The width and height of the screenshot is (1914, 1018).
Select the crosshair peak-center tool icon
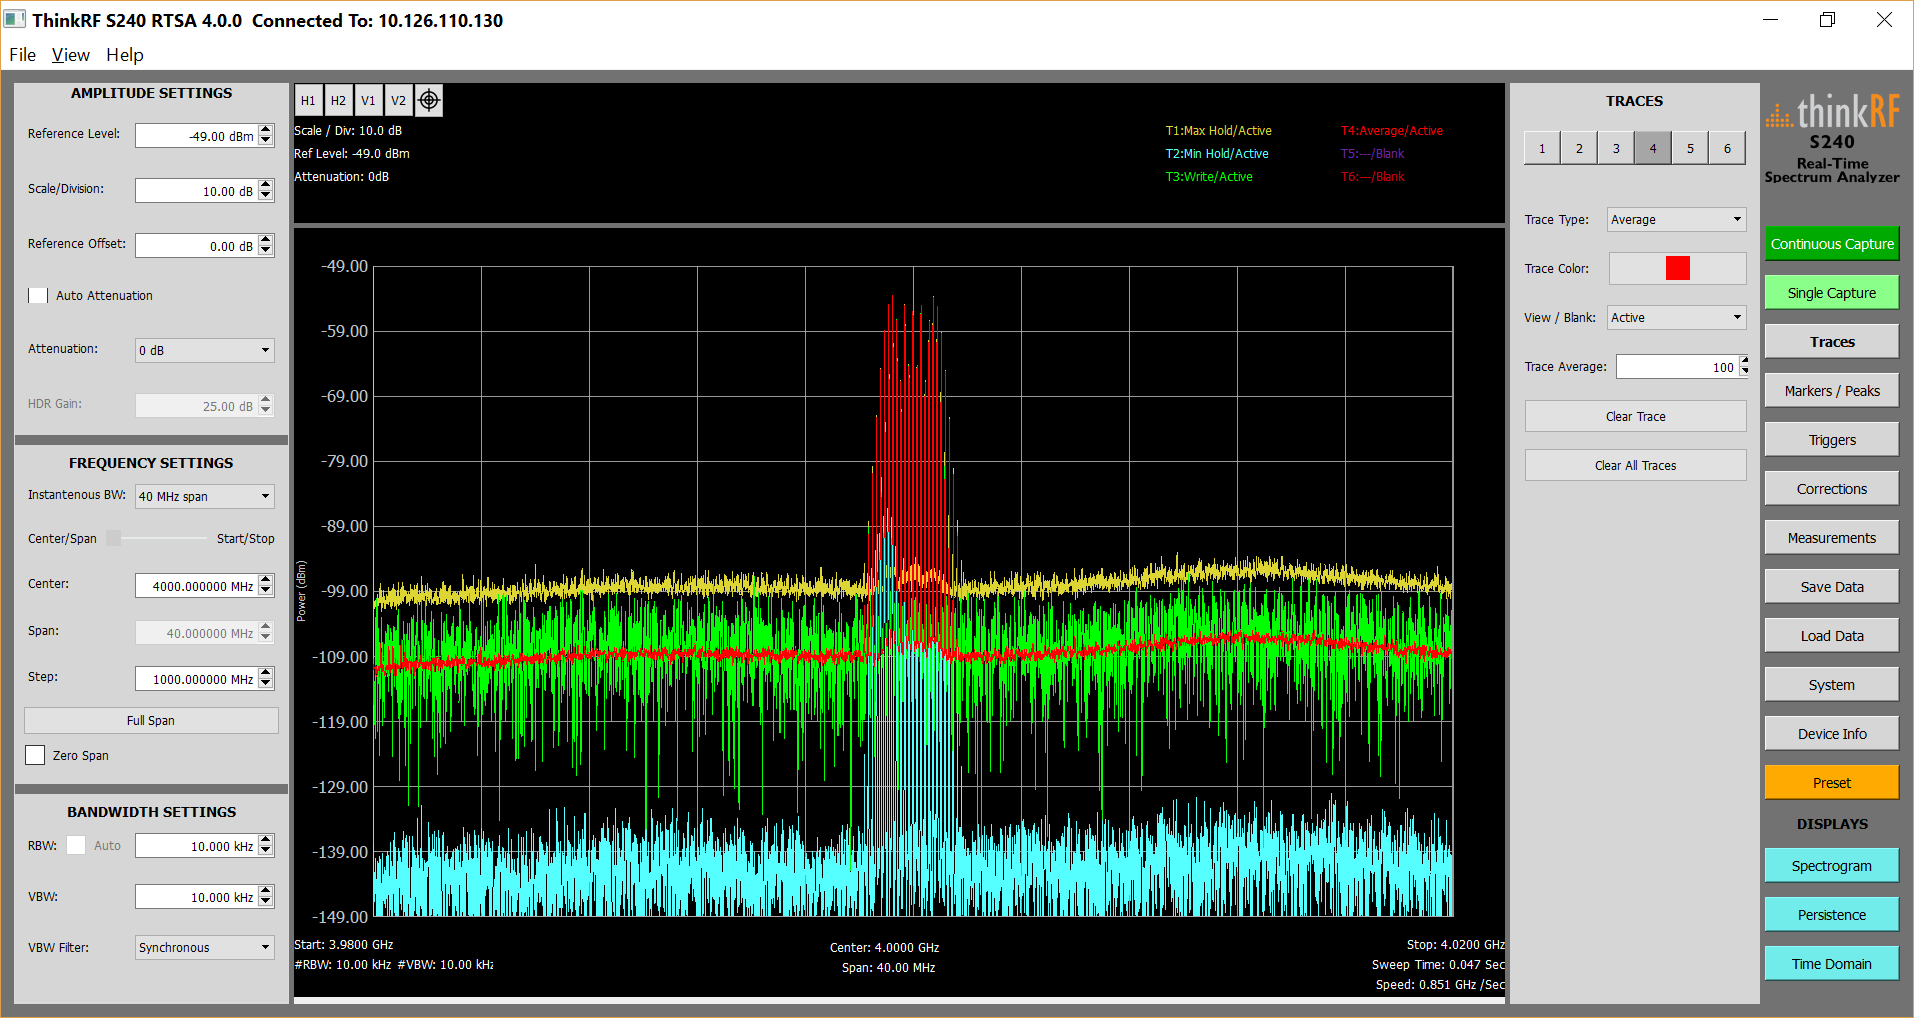428,100
